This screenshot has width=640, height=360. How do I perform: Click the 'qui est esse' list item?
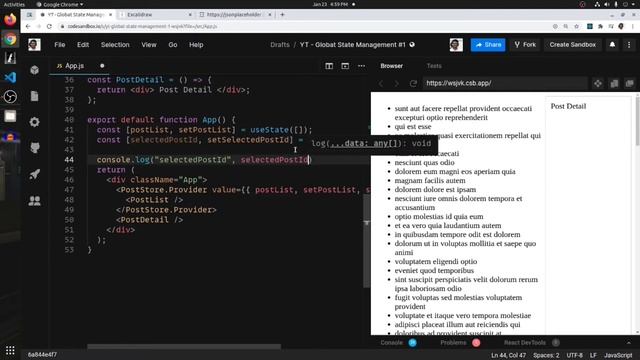click(x=413, y=127)
